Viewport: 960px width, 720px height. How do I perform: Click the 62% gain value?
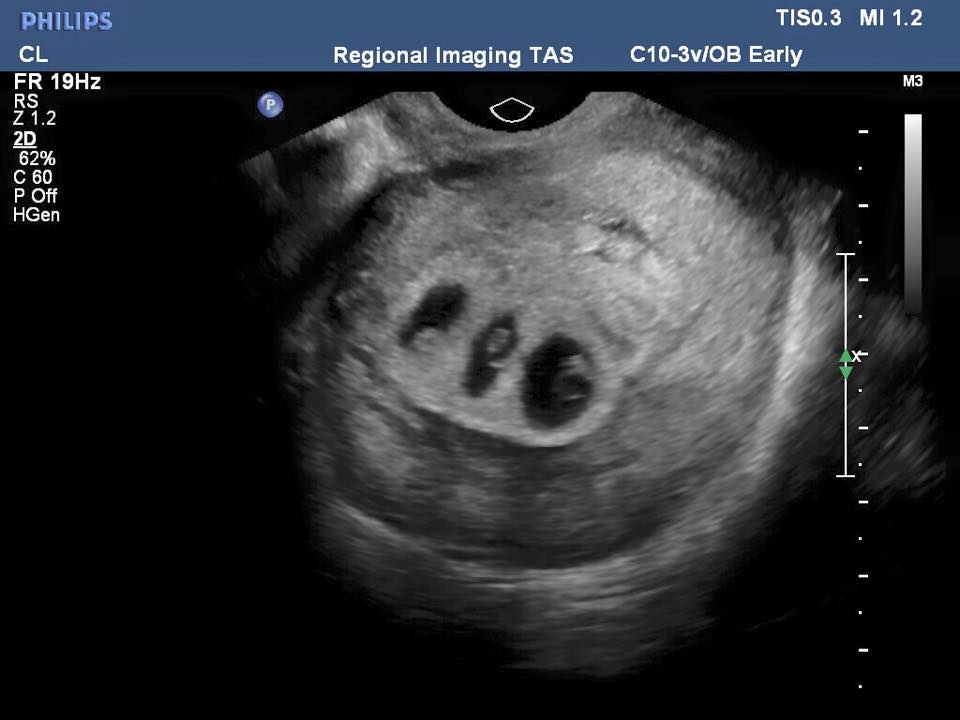coord(37,157)
